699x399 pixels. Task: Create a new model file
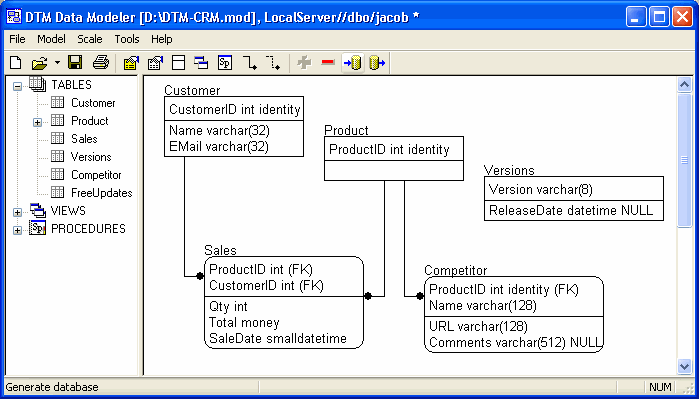16,63
